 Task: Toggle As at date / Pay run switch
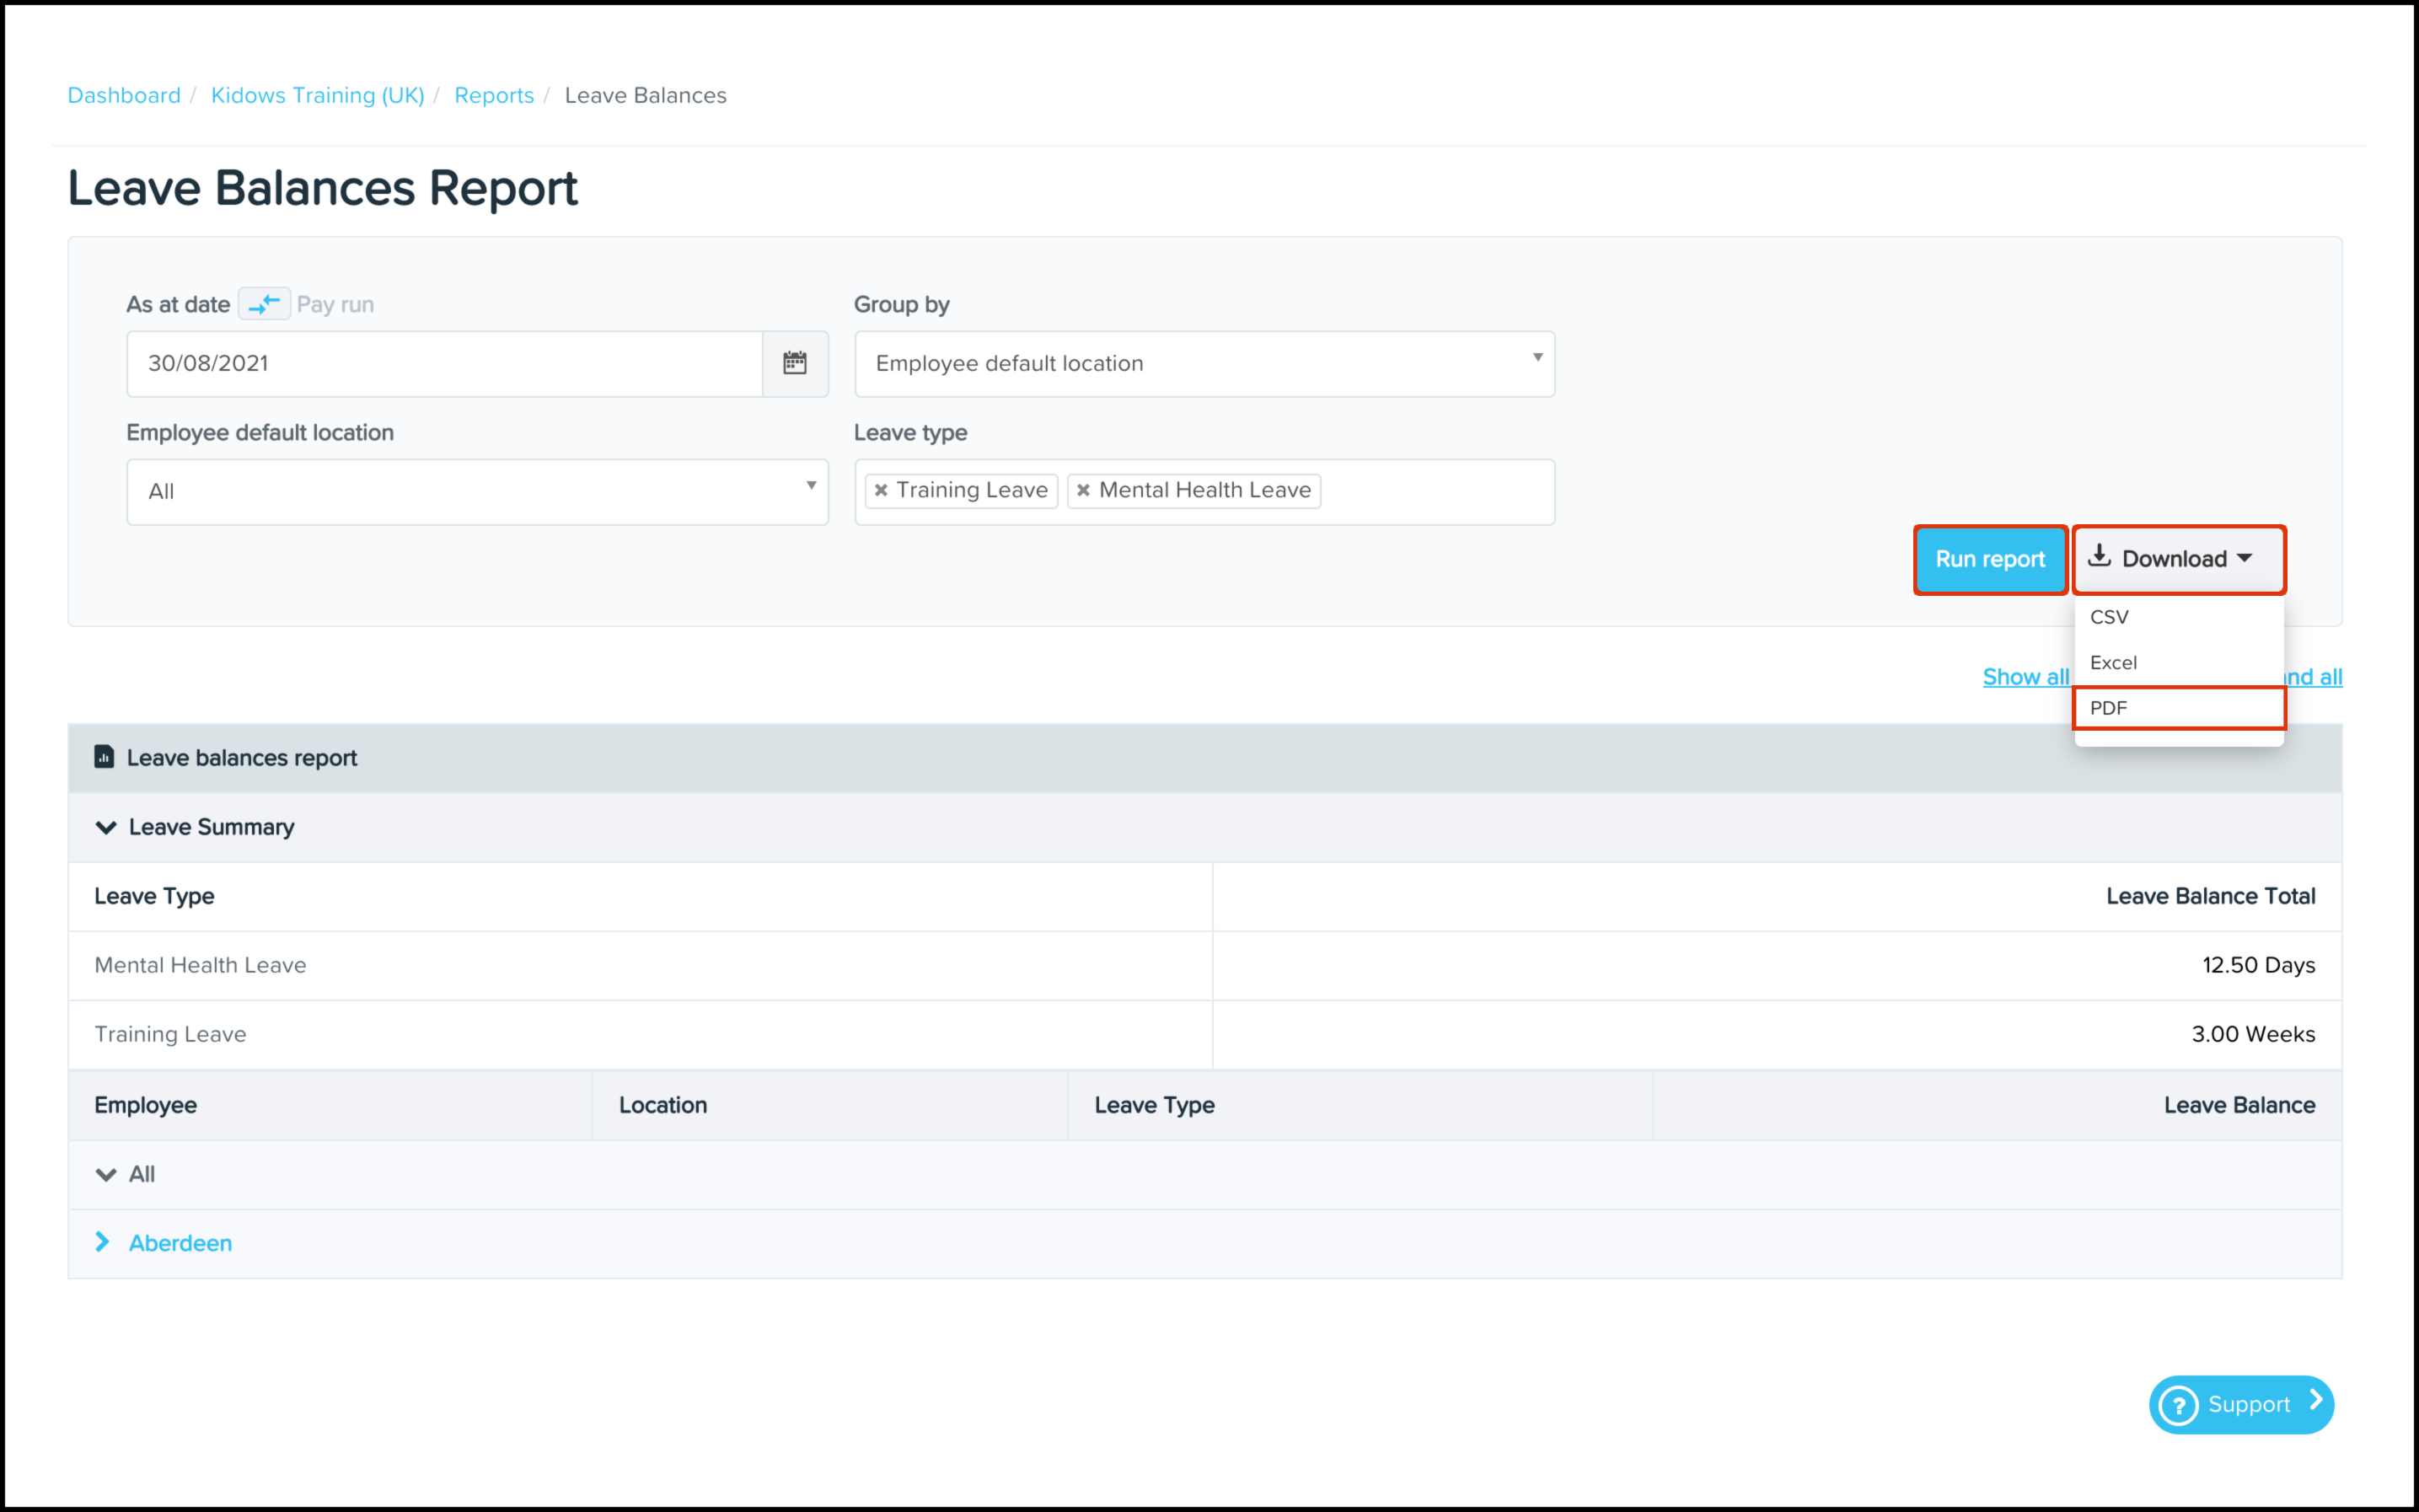click(264, 304)
